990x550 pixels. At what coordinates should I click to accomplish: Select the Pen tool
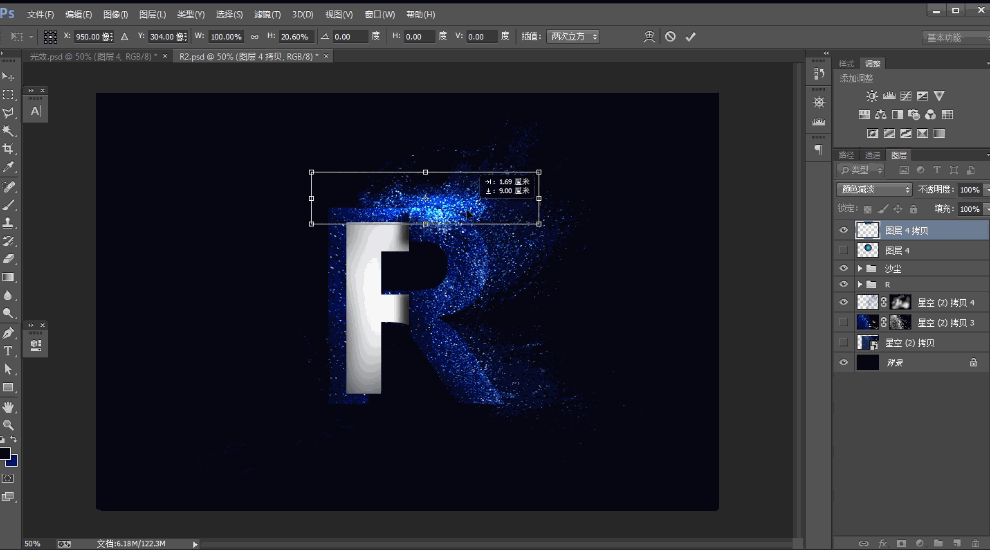(8, 333)
